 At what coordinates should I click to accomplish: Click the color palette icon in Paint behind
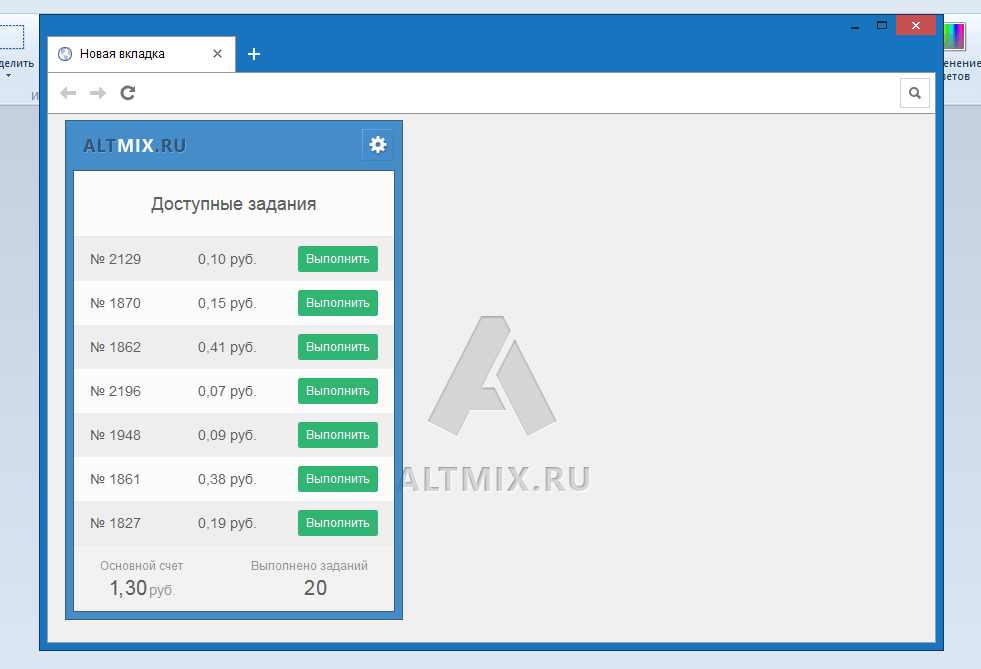point(954,36)
